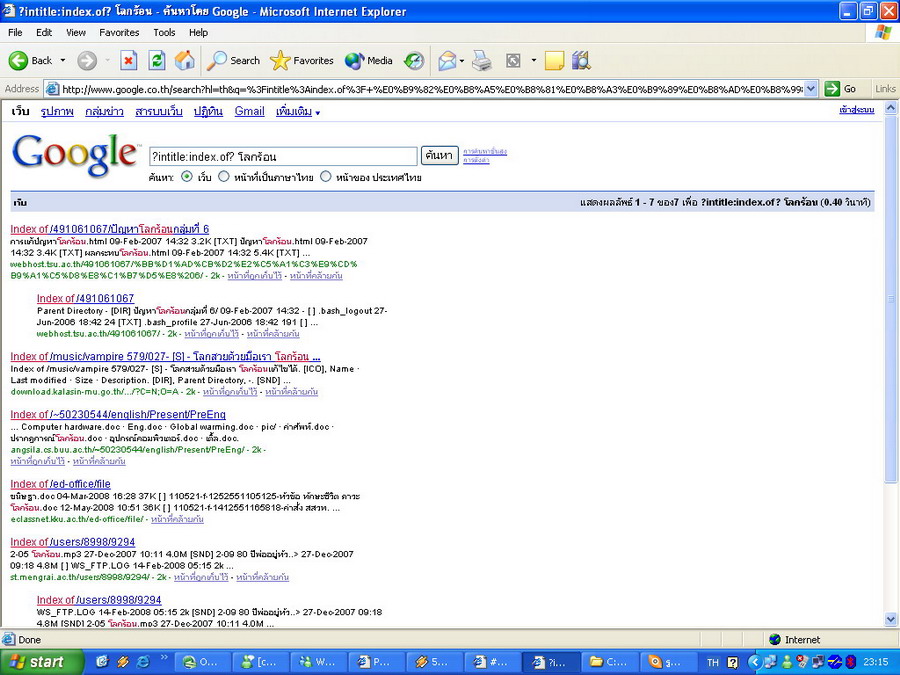Open result Index of /music/vampire 579/027

165,356
